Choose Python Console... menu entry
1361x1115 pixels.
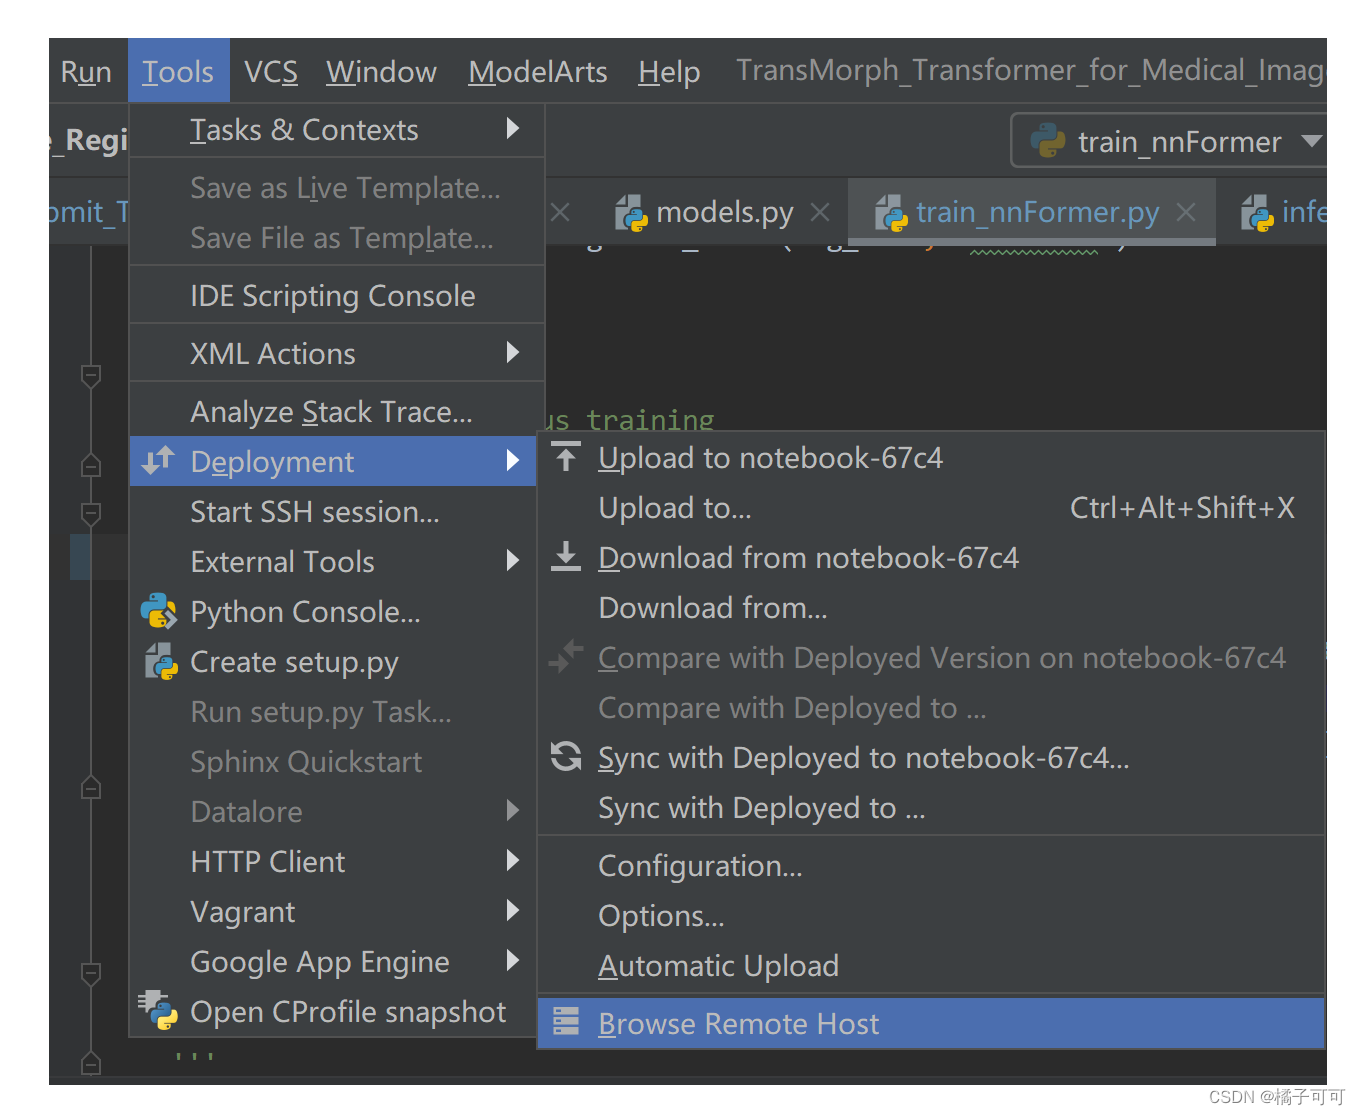pos(333,612)
